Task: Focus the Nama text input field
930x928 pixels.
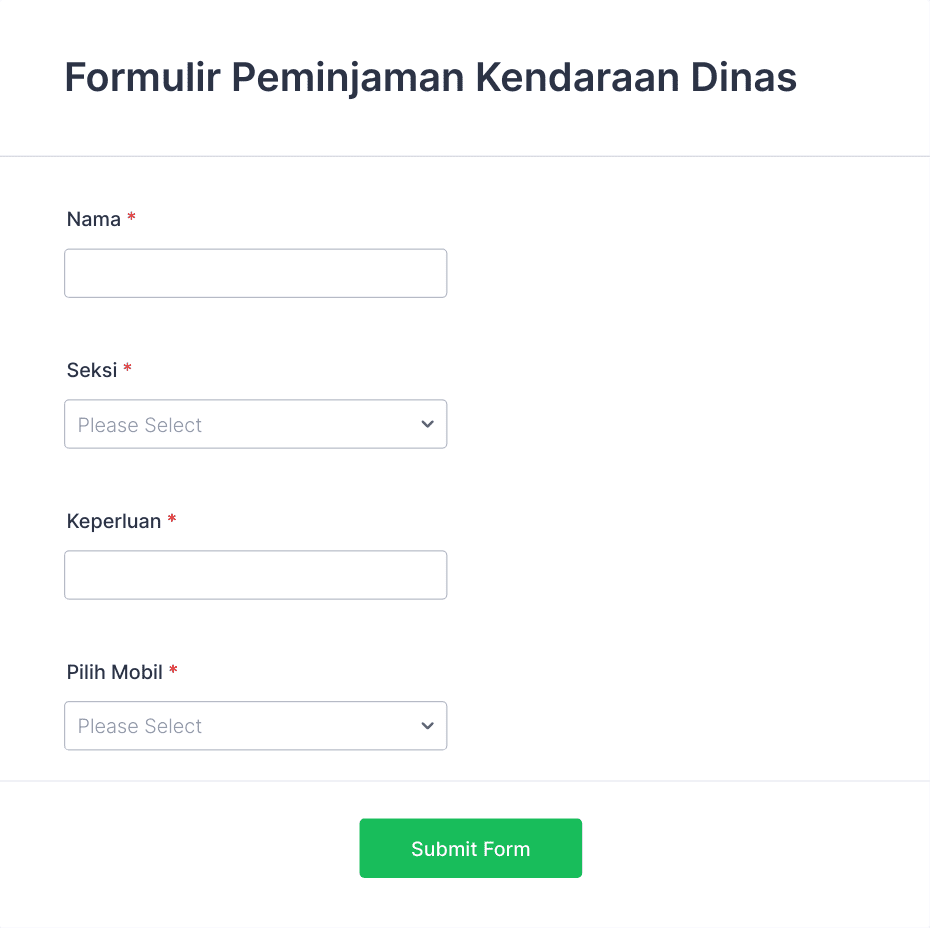Action: [256, 273]
